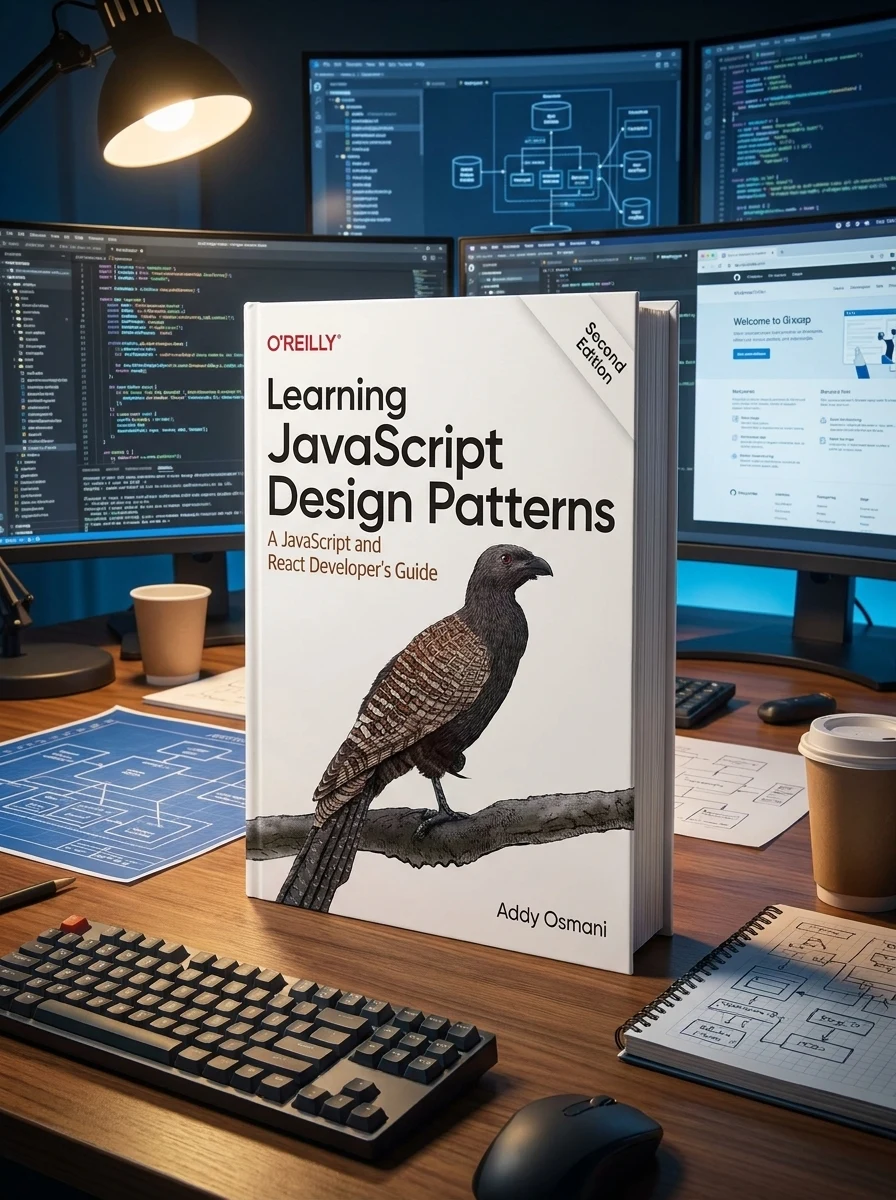Select the active editor file tab with the unsaved dot
The width and height of the screenshot is (896, 1200).
126,250
